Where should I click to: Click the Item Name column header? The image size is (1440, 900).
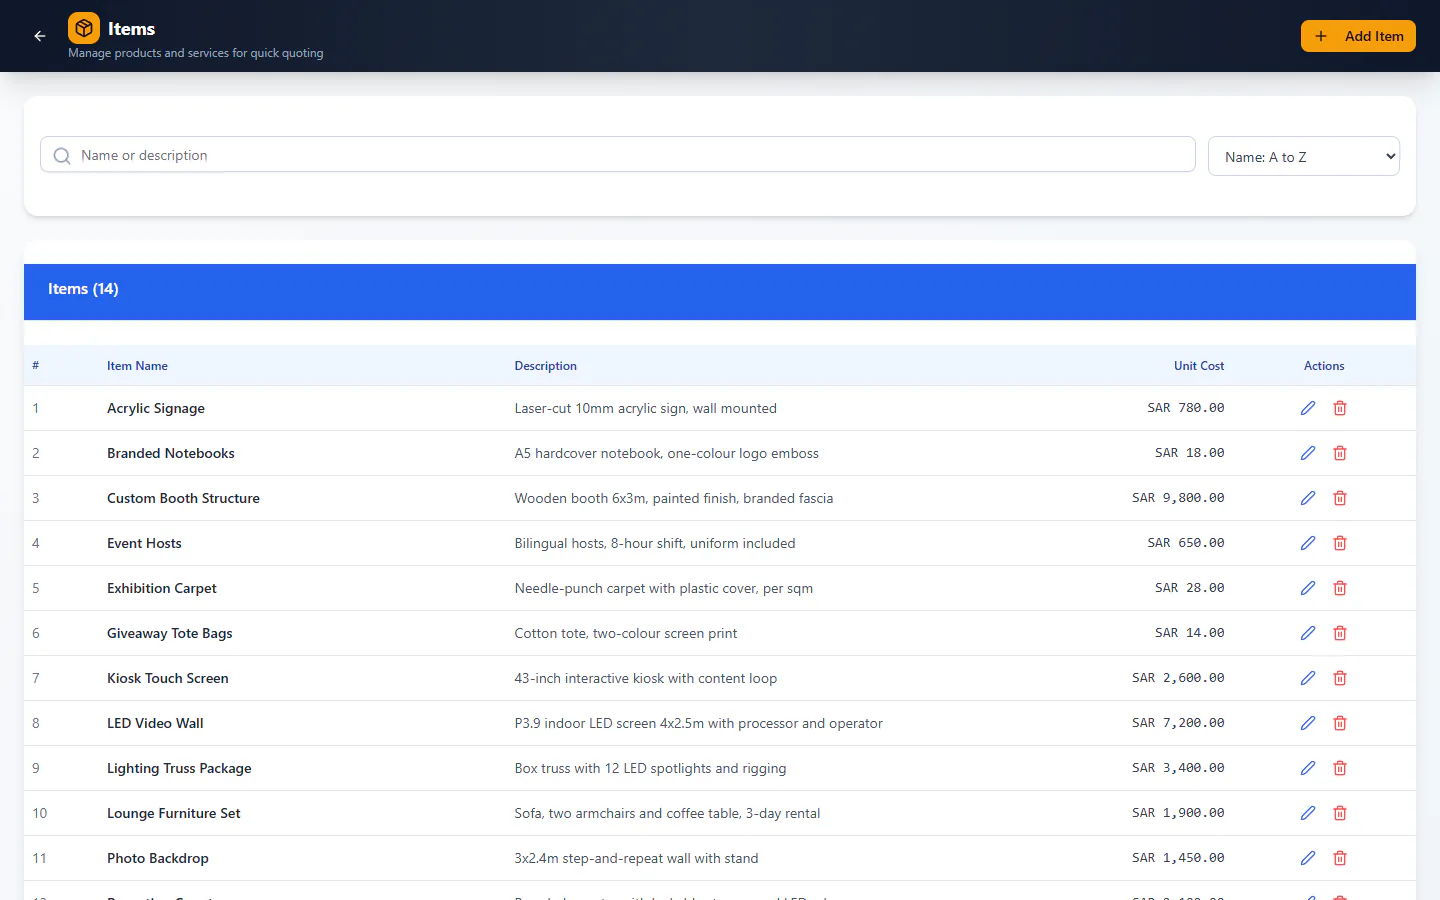pos(137,366)
